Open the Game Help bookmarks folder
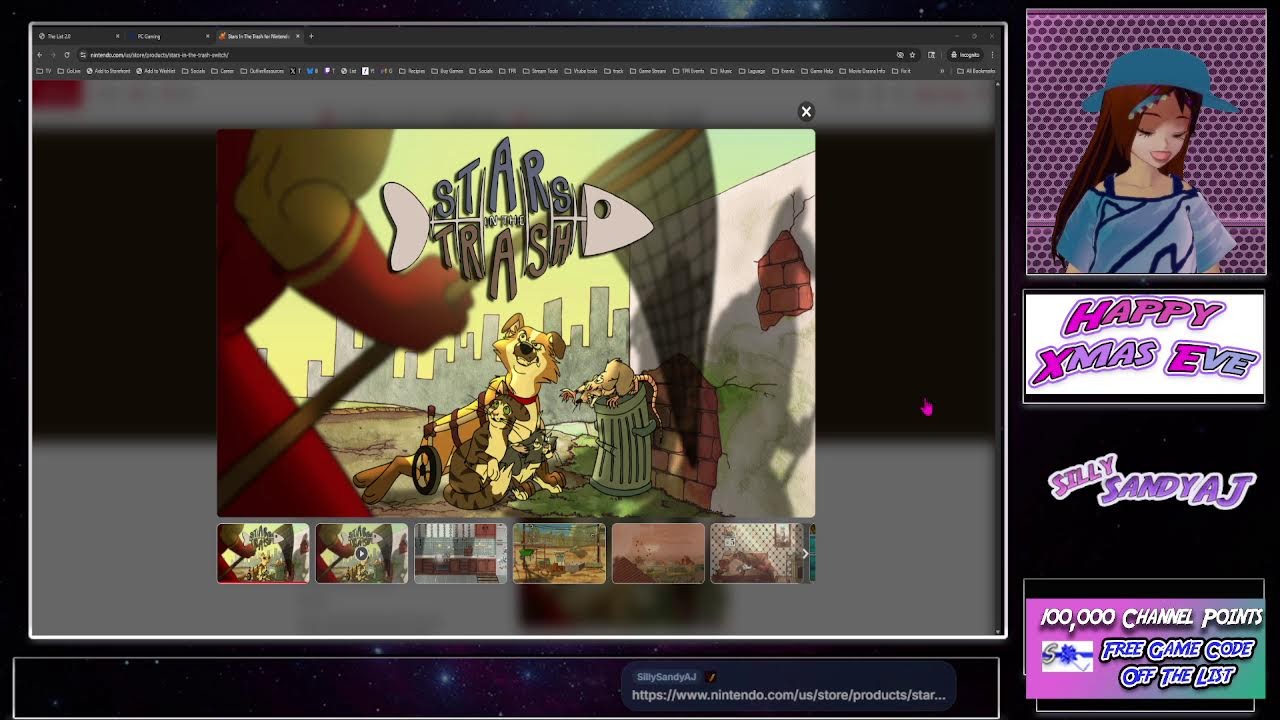1280x720 pixels. click(817, 71)
